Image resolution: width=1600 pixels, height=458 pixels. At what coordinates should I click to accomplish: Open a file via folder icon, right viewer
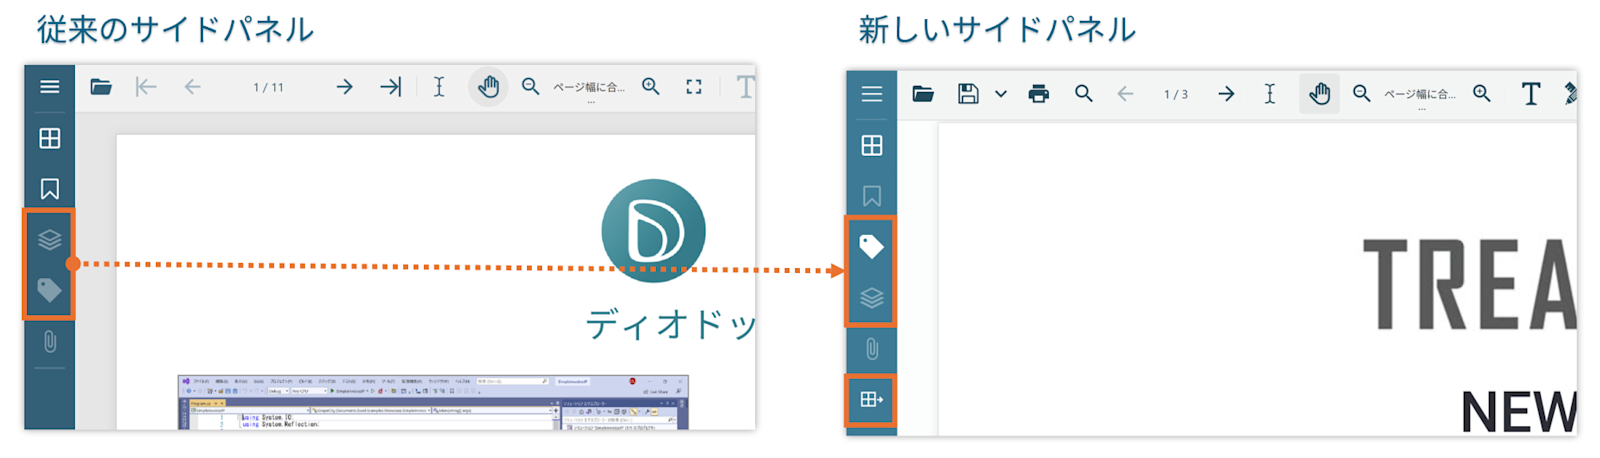[923, 94]
